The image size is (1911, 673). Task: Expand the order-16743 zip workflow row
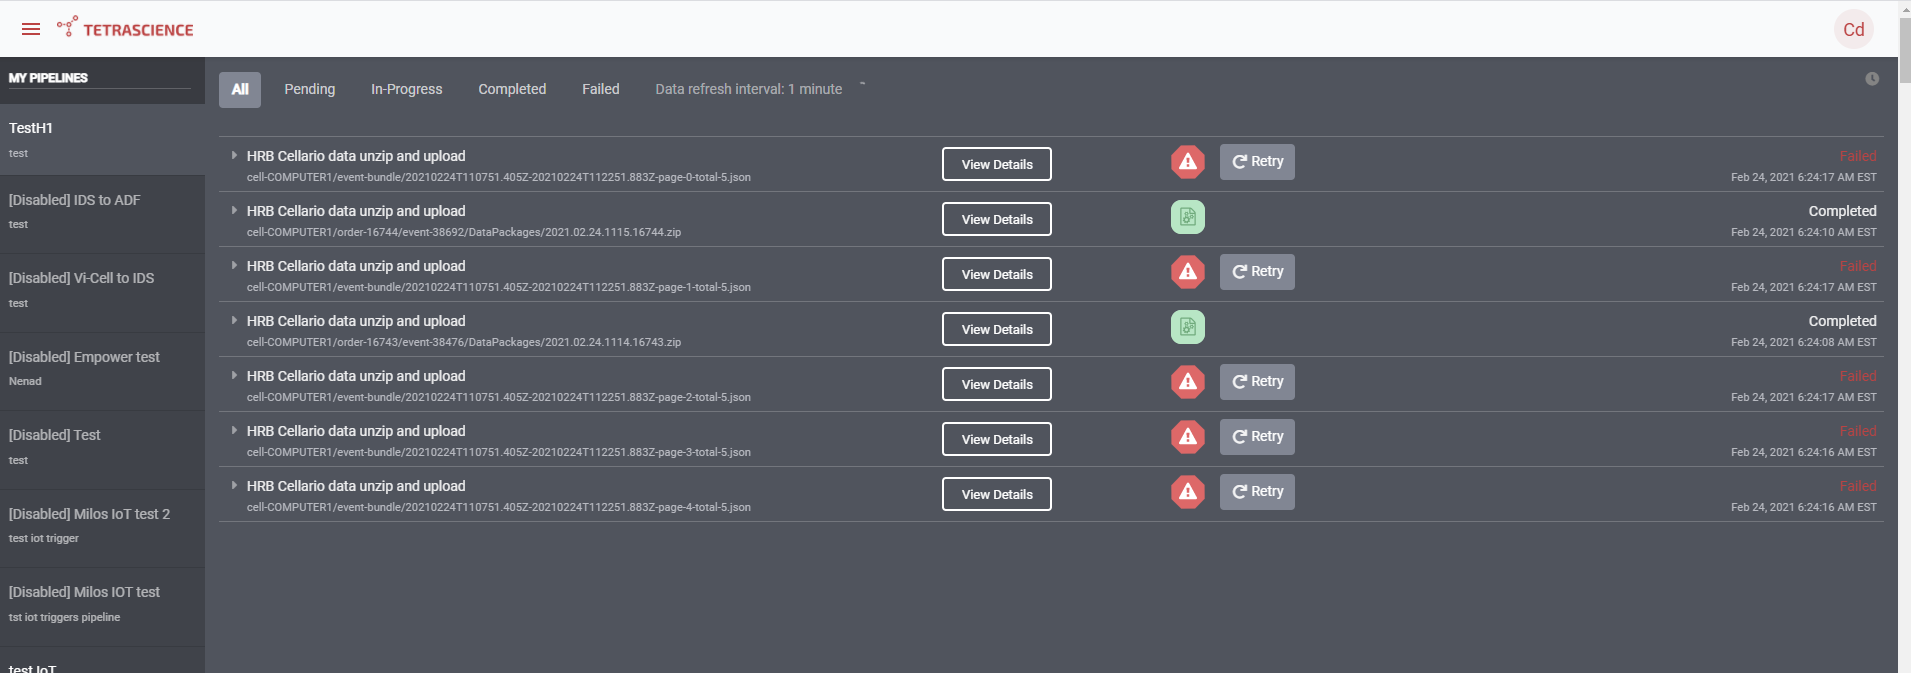point(234,320)
